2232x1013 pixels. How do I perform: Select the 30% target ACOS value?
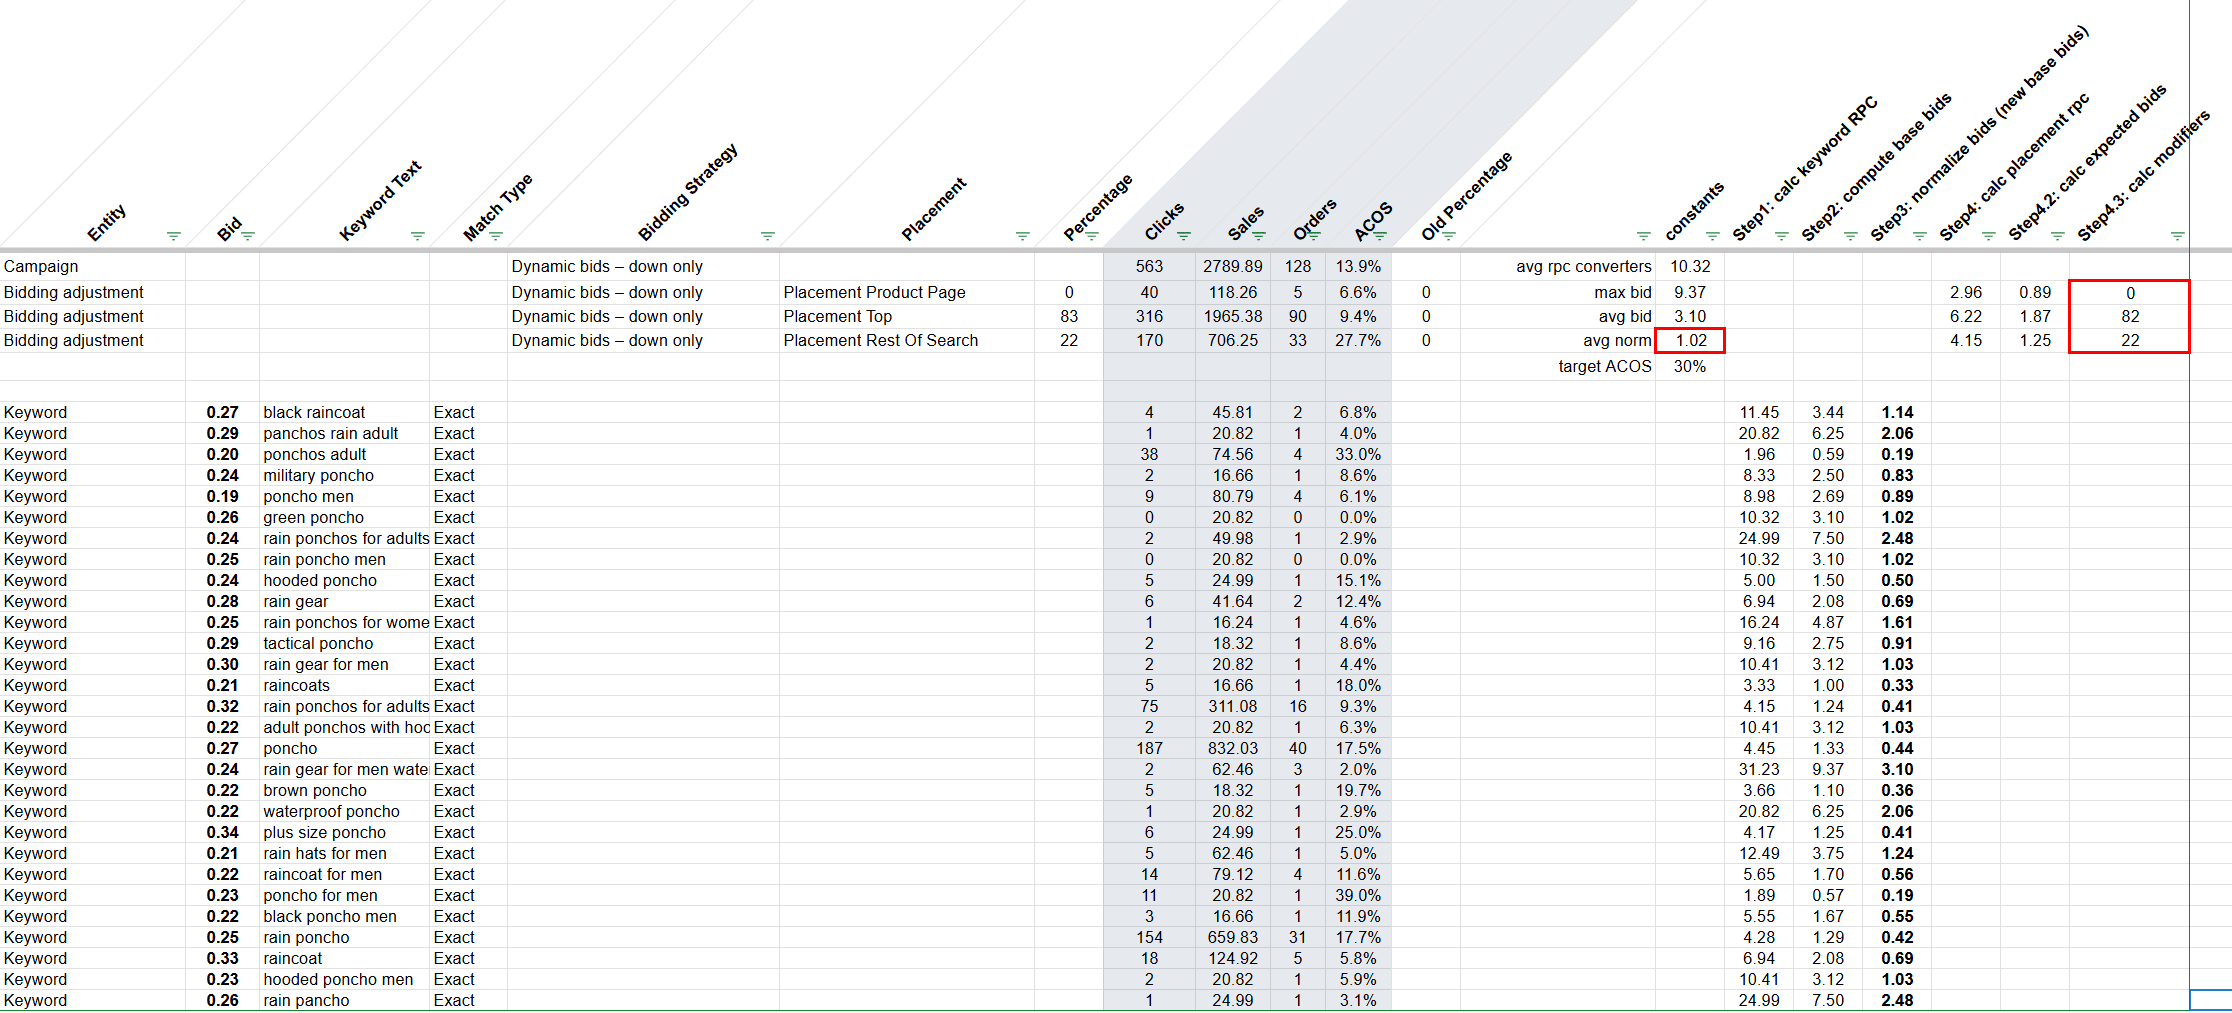coord(1690,366)
